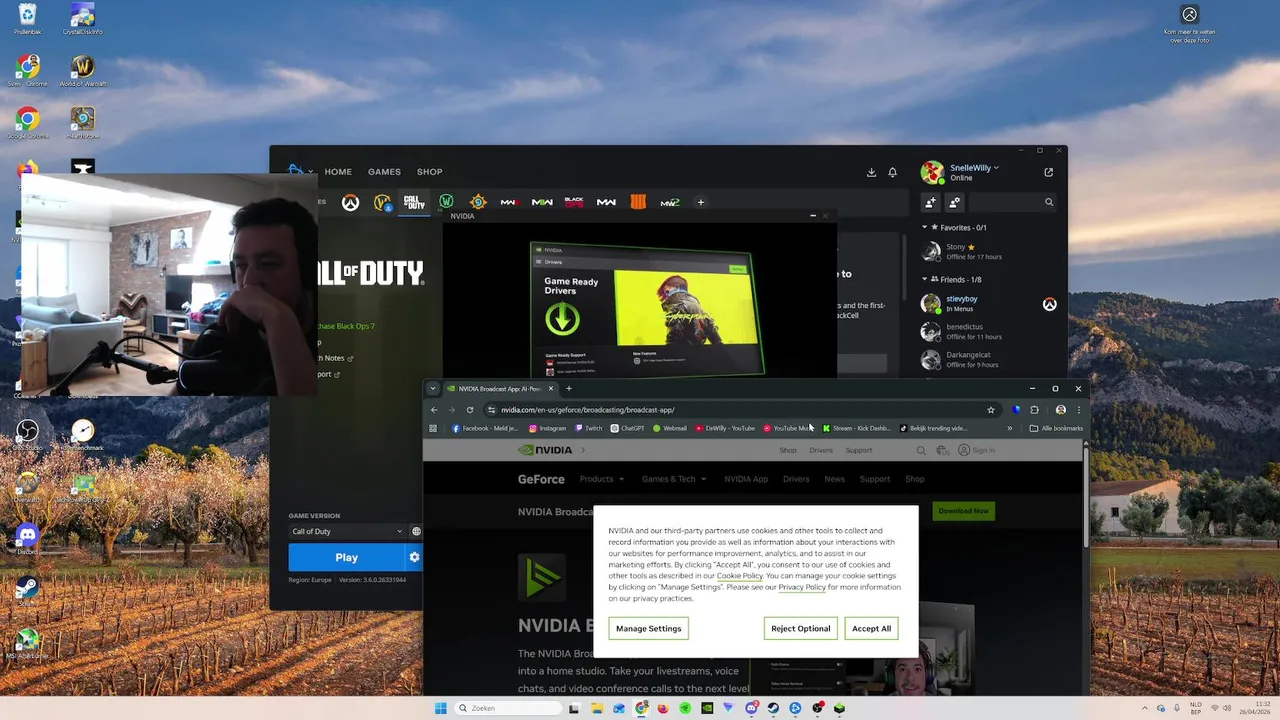
Task: Click the NVIDIA site search icon
Action: (x=921, y=450)
